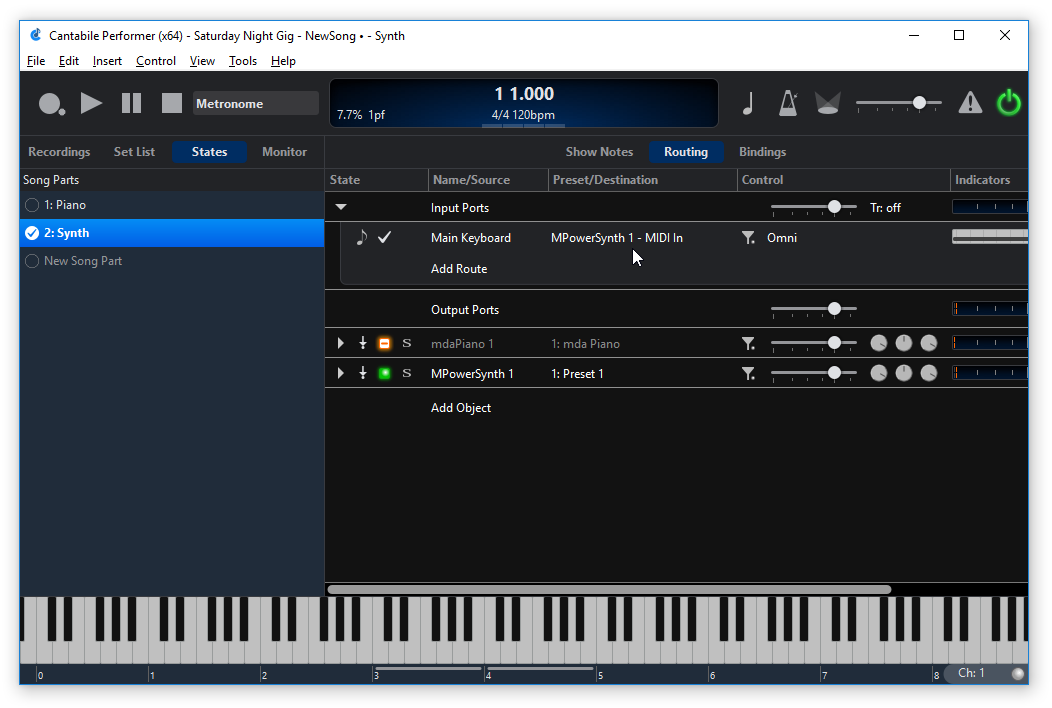
Task: Open the Help menu
Action: tap(283, 61)
